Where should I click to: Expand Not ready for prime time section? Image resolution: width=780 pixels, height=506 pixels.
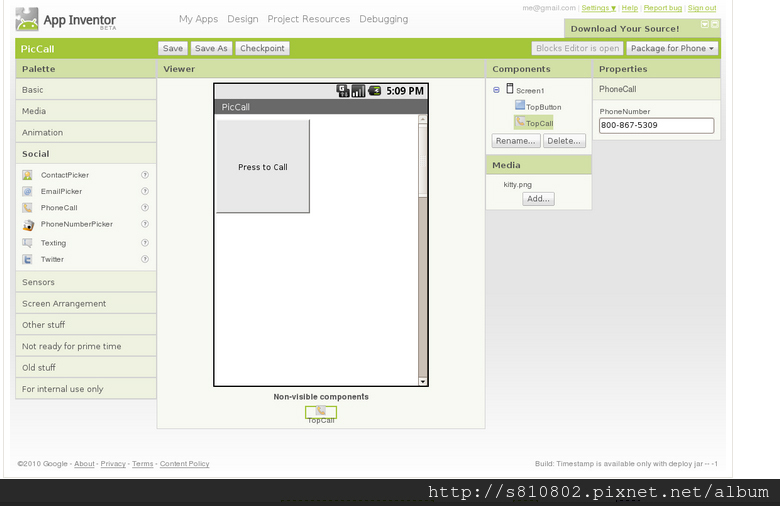(x=86, y=346)
